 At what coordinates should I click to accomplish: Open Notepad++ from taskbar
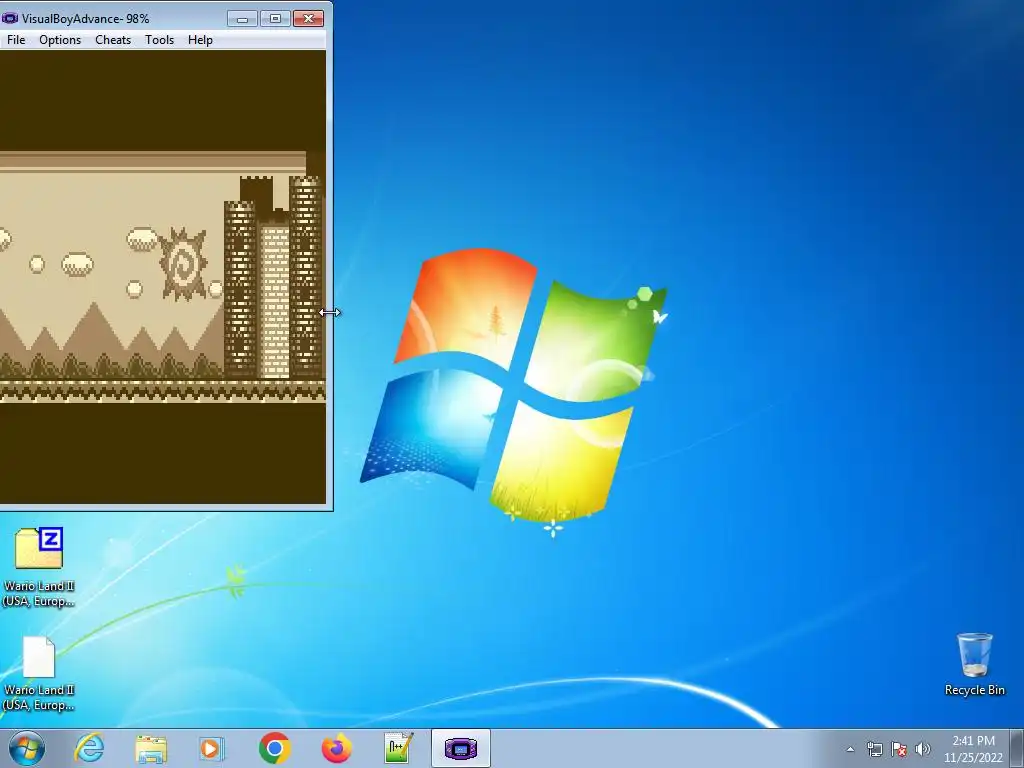pyautogui.click(x=398, y=748)
